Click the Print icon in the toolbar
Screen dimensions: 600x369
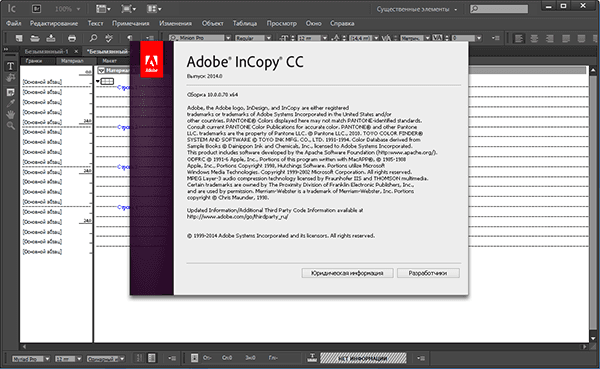pyautogui.click(x=72, y=38)
